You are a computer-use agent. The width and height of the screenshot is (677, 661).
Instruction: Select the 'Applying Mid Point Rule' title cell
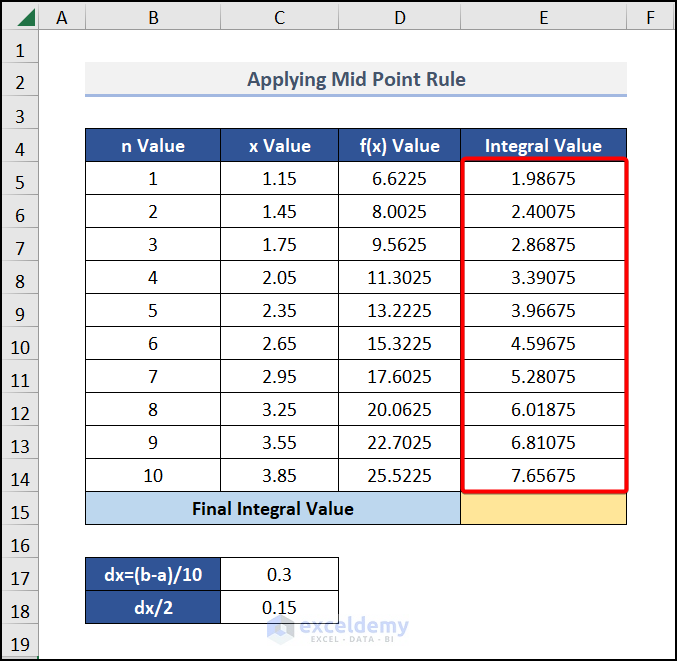coord(356,79)
